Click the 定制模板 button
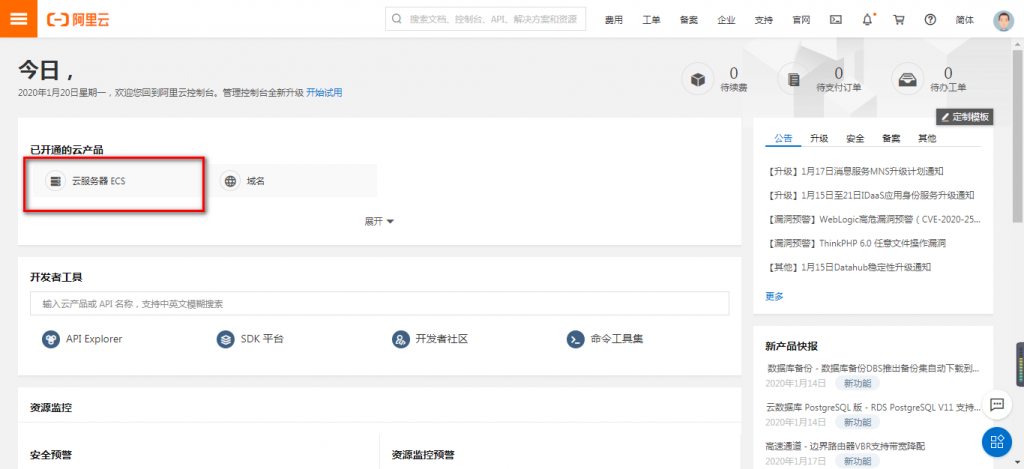Viewport: 1024px width, 469px height. point(965,117)
